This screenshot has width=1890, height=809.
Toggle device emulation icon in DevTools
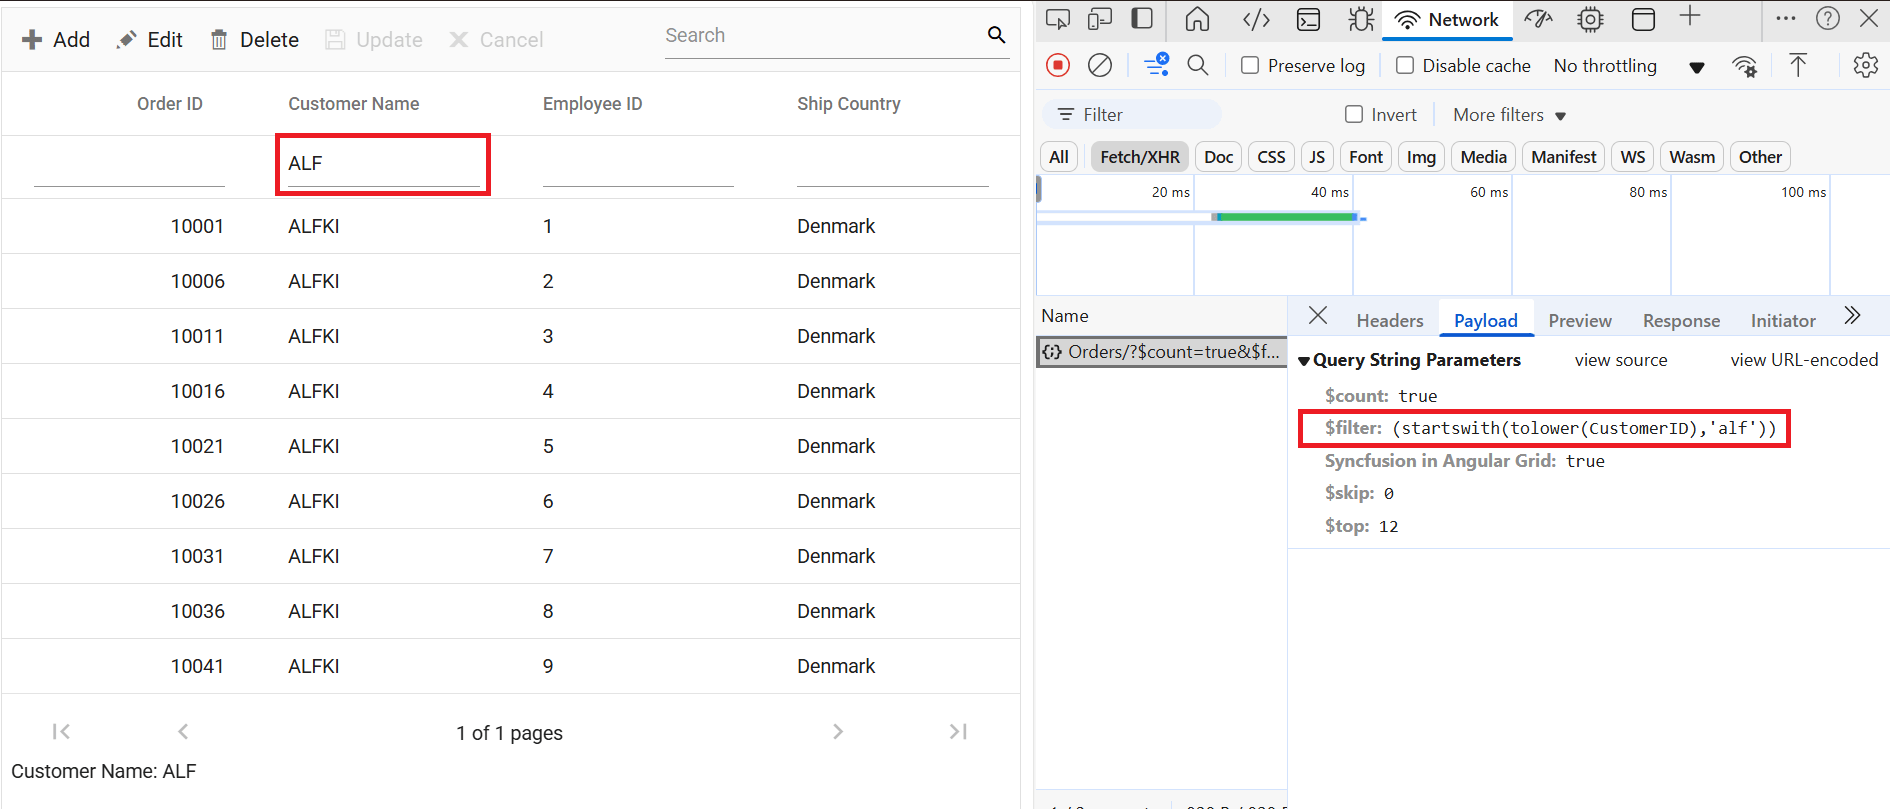(1100, 19)
